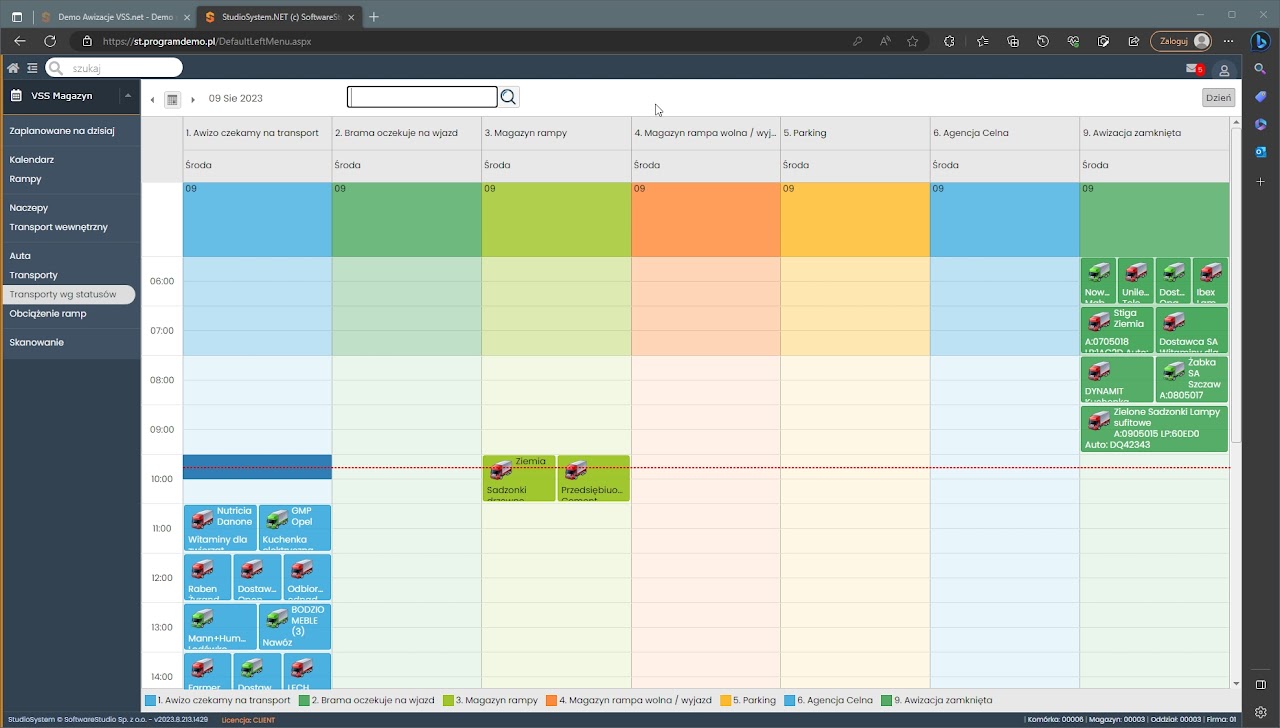Go to next day with right arrow
Viewport: 1280px width, 728px height.
tap(192, 99)
